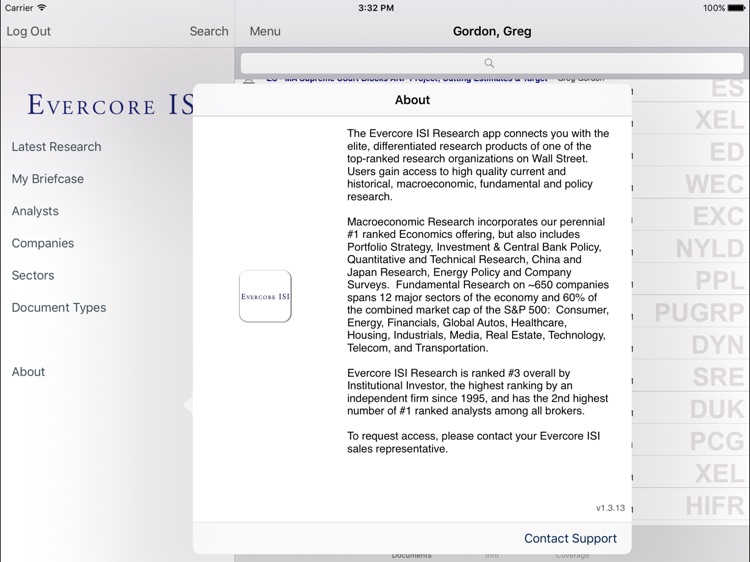
Task: Select the PCG ticker row
Action: [691, 441]
